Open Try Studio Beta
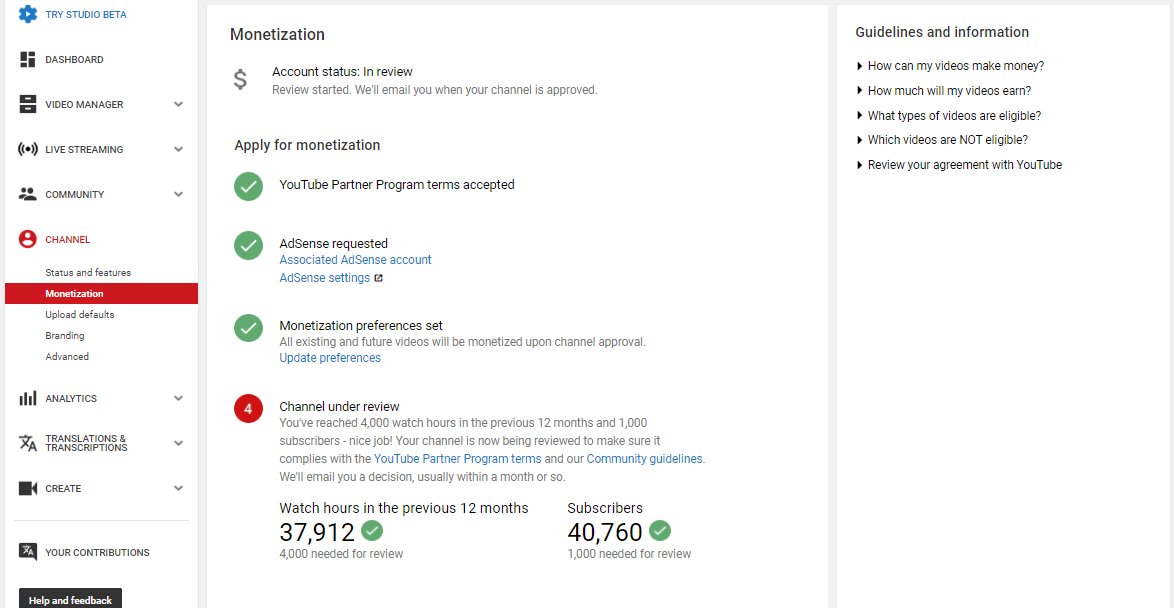 click(x=85, y=14)
